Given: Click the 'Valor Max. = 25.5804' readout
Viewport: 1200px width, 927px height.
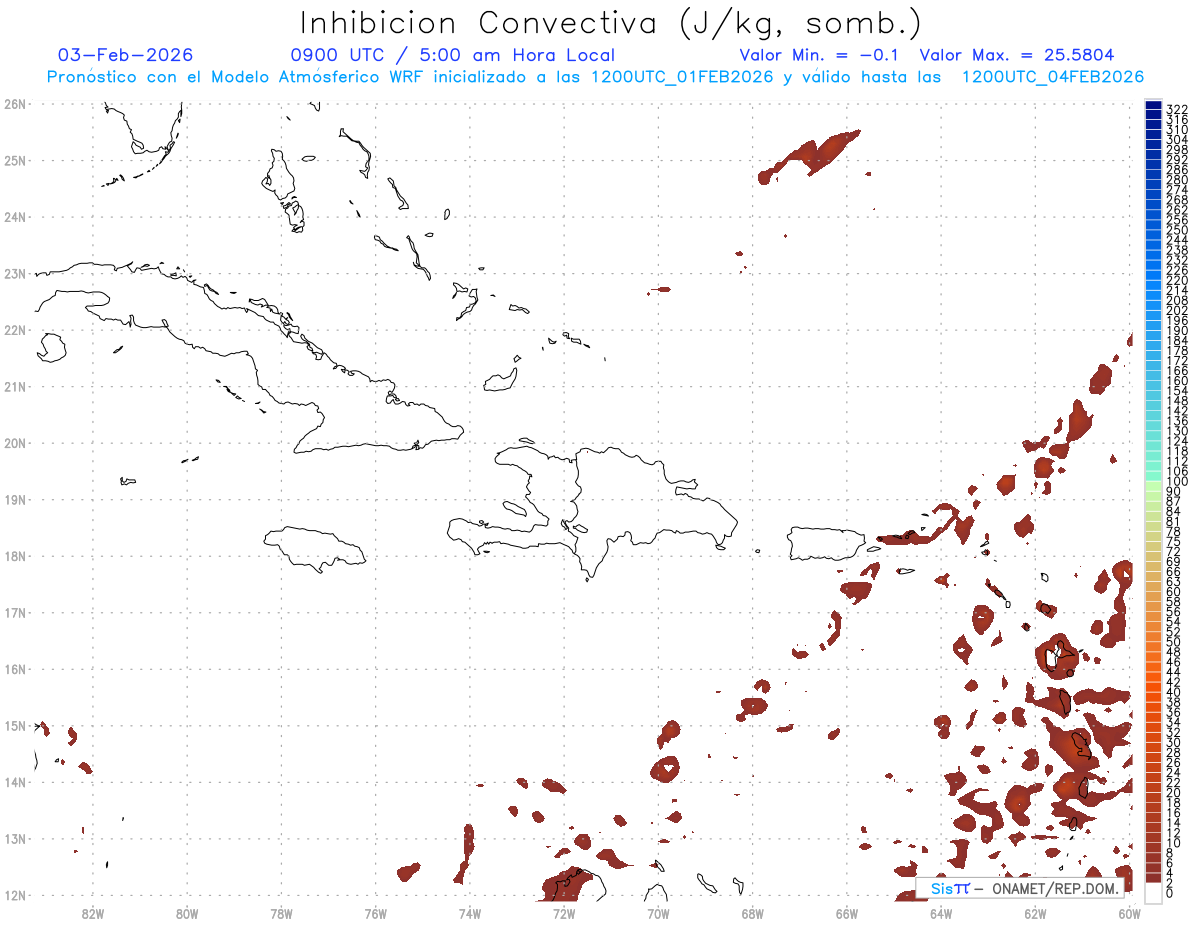Looking at the screenshot, I should tap(1017, 55).
